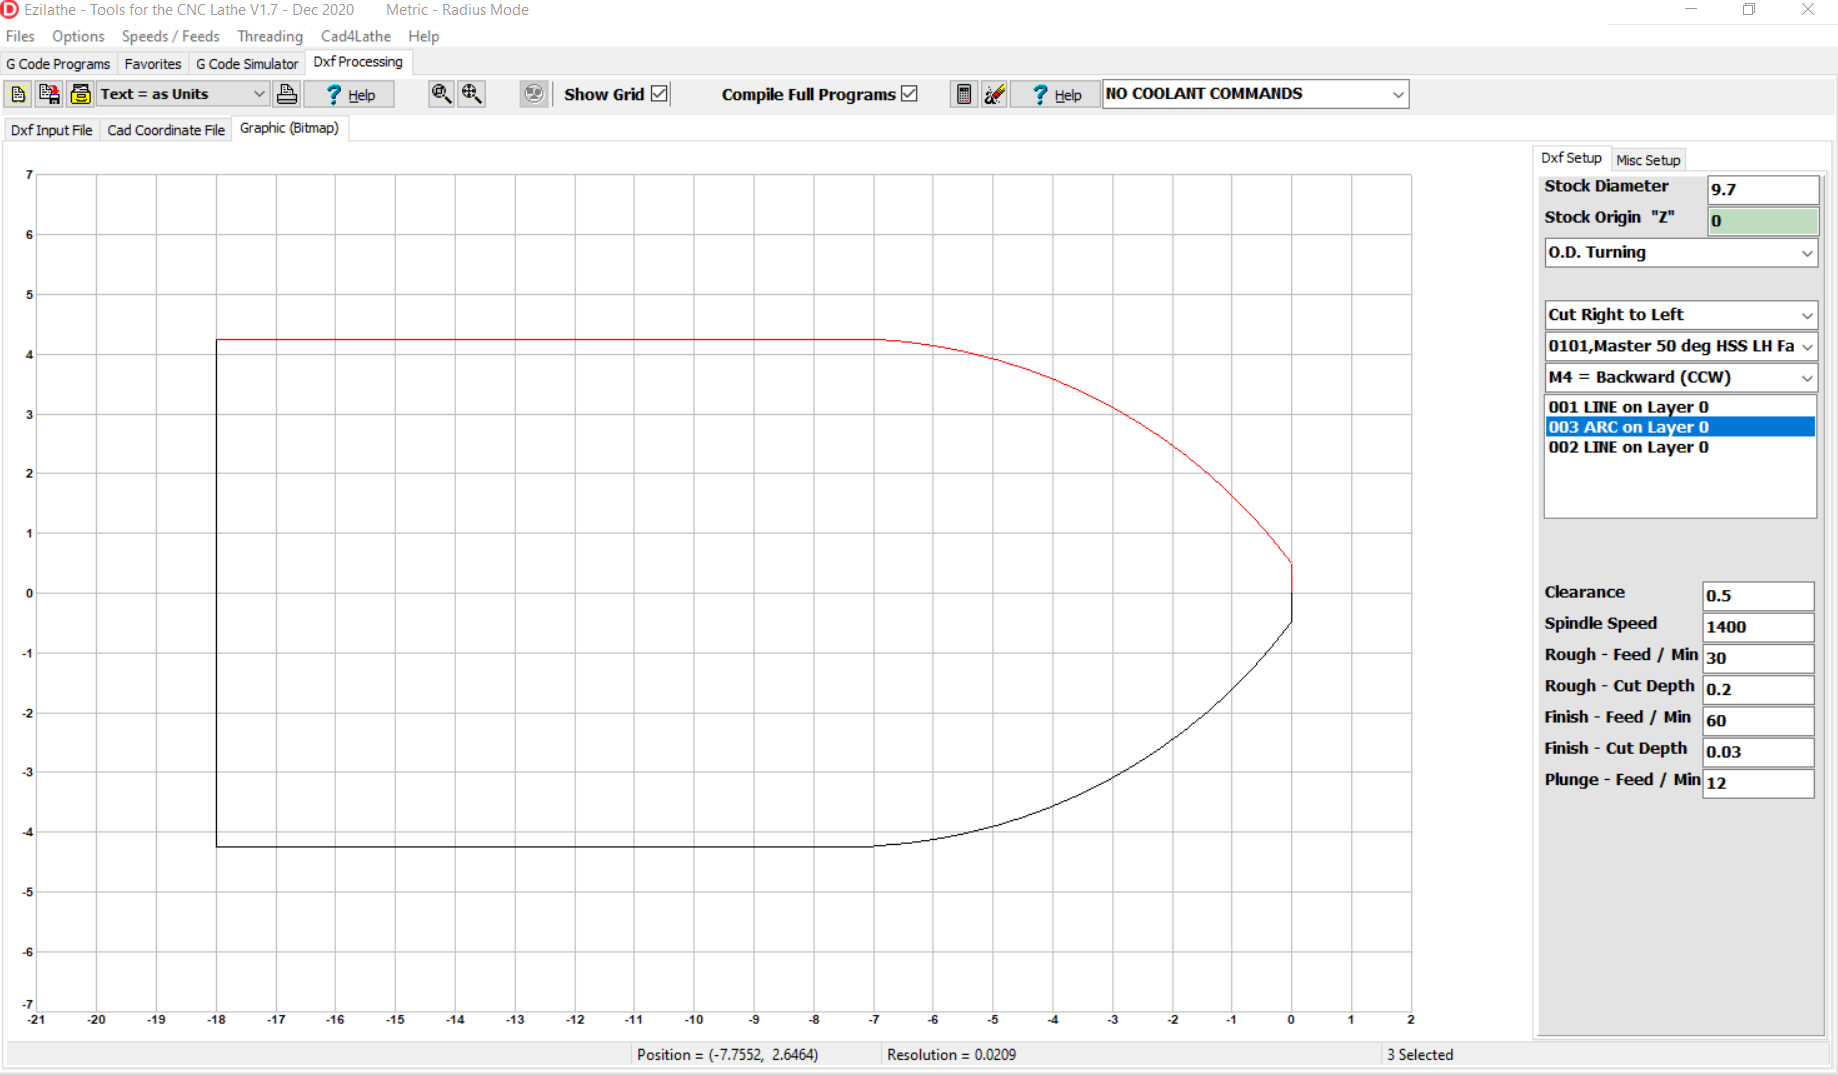The width and height of the screenshot is (1838, 1075).
Task: Click the Stock Origin Z field
Action: pos(1762,221)
